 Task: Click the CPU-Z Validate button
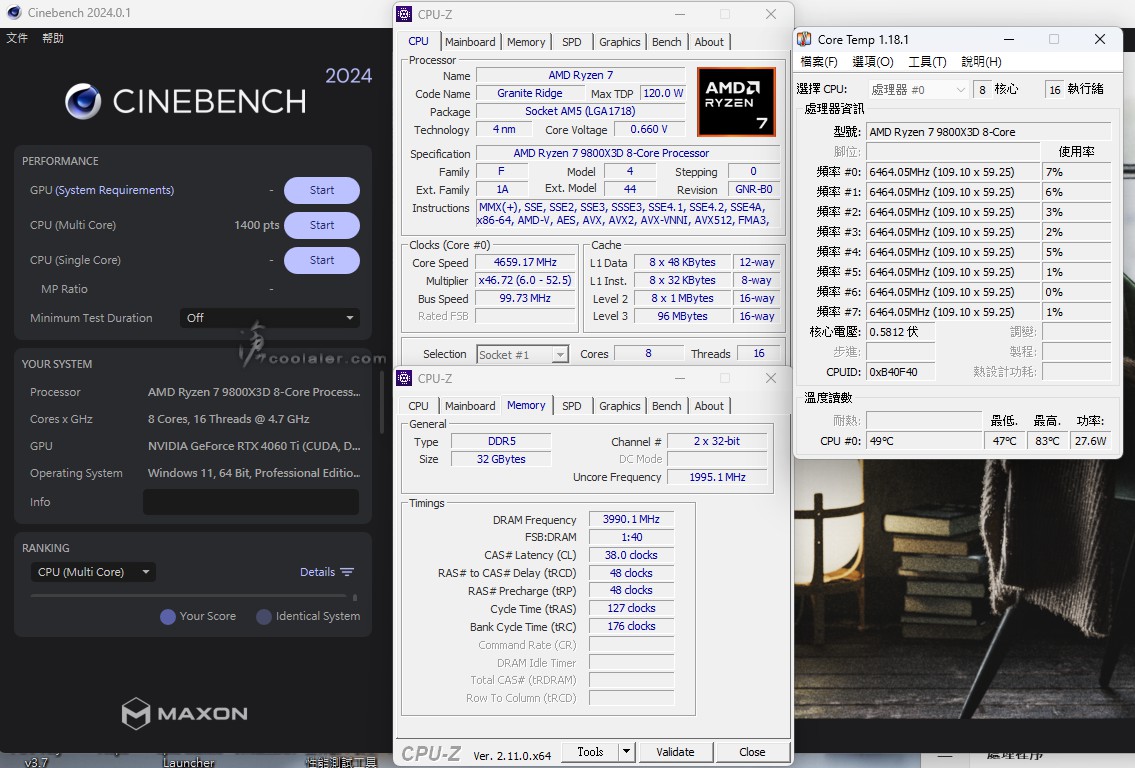[x=675, y=752]
